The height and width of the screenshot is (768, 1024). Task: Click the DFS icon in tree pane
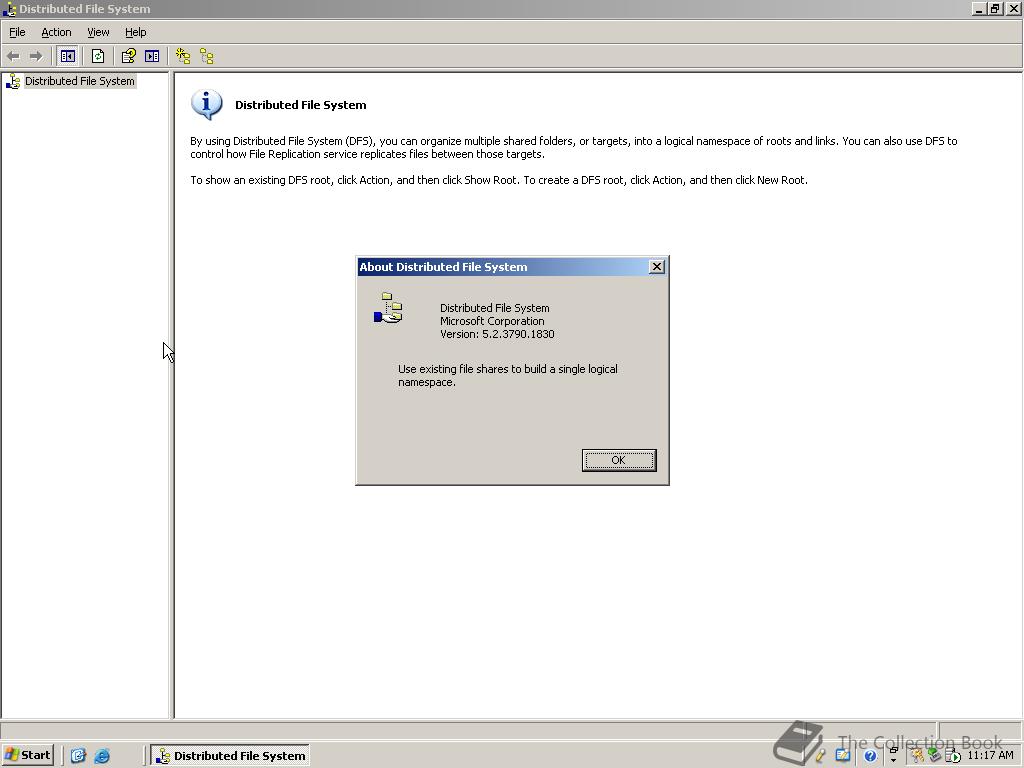tap(13, 81)
